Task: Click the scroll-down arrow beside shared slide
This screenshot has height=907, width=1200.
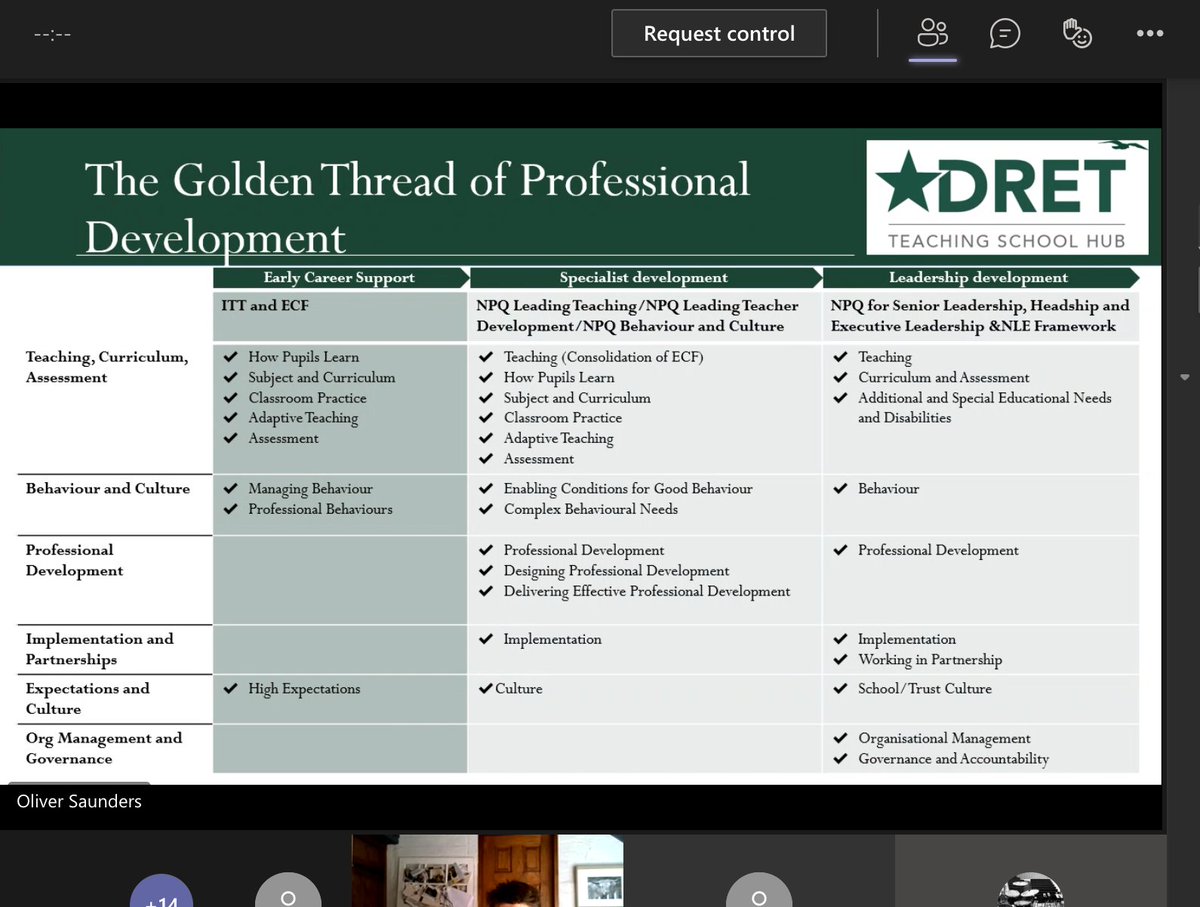Action: (1185, 377)
